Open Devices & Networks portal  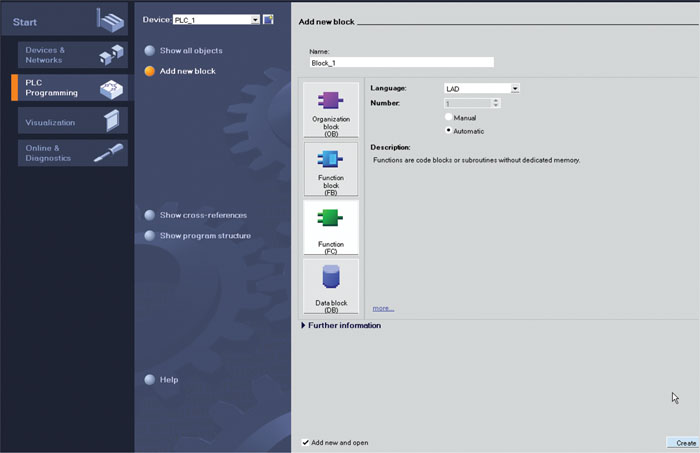pyautogui.click(x=73, y=55)
